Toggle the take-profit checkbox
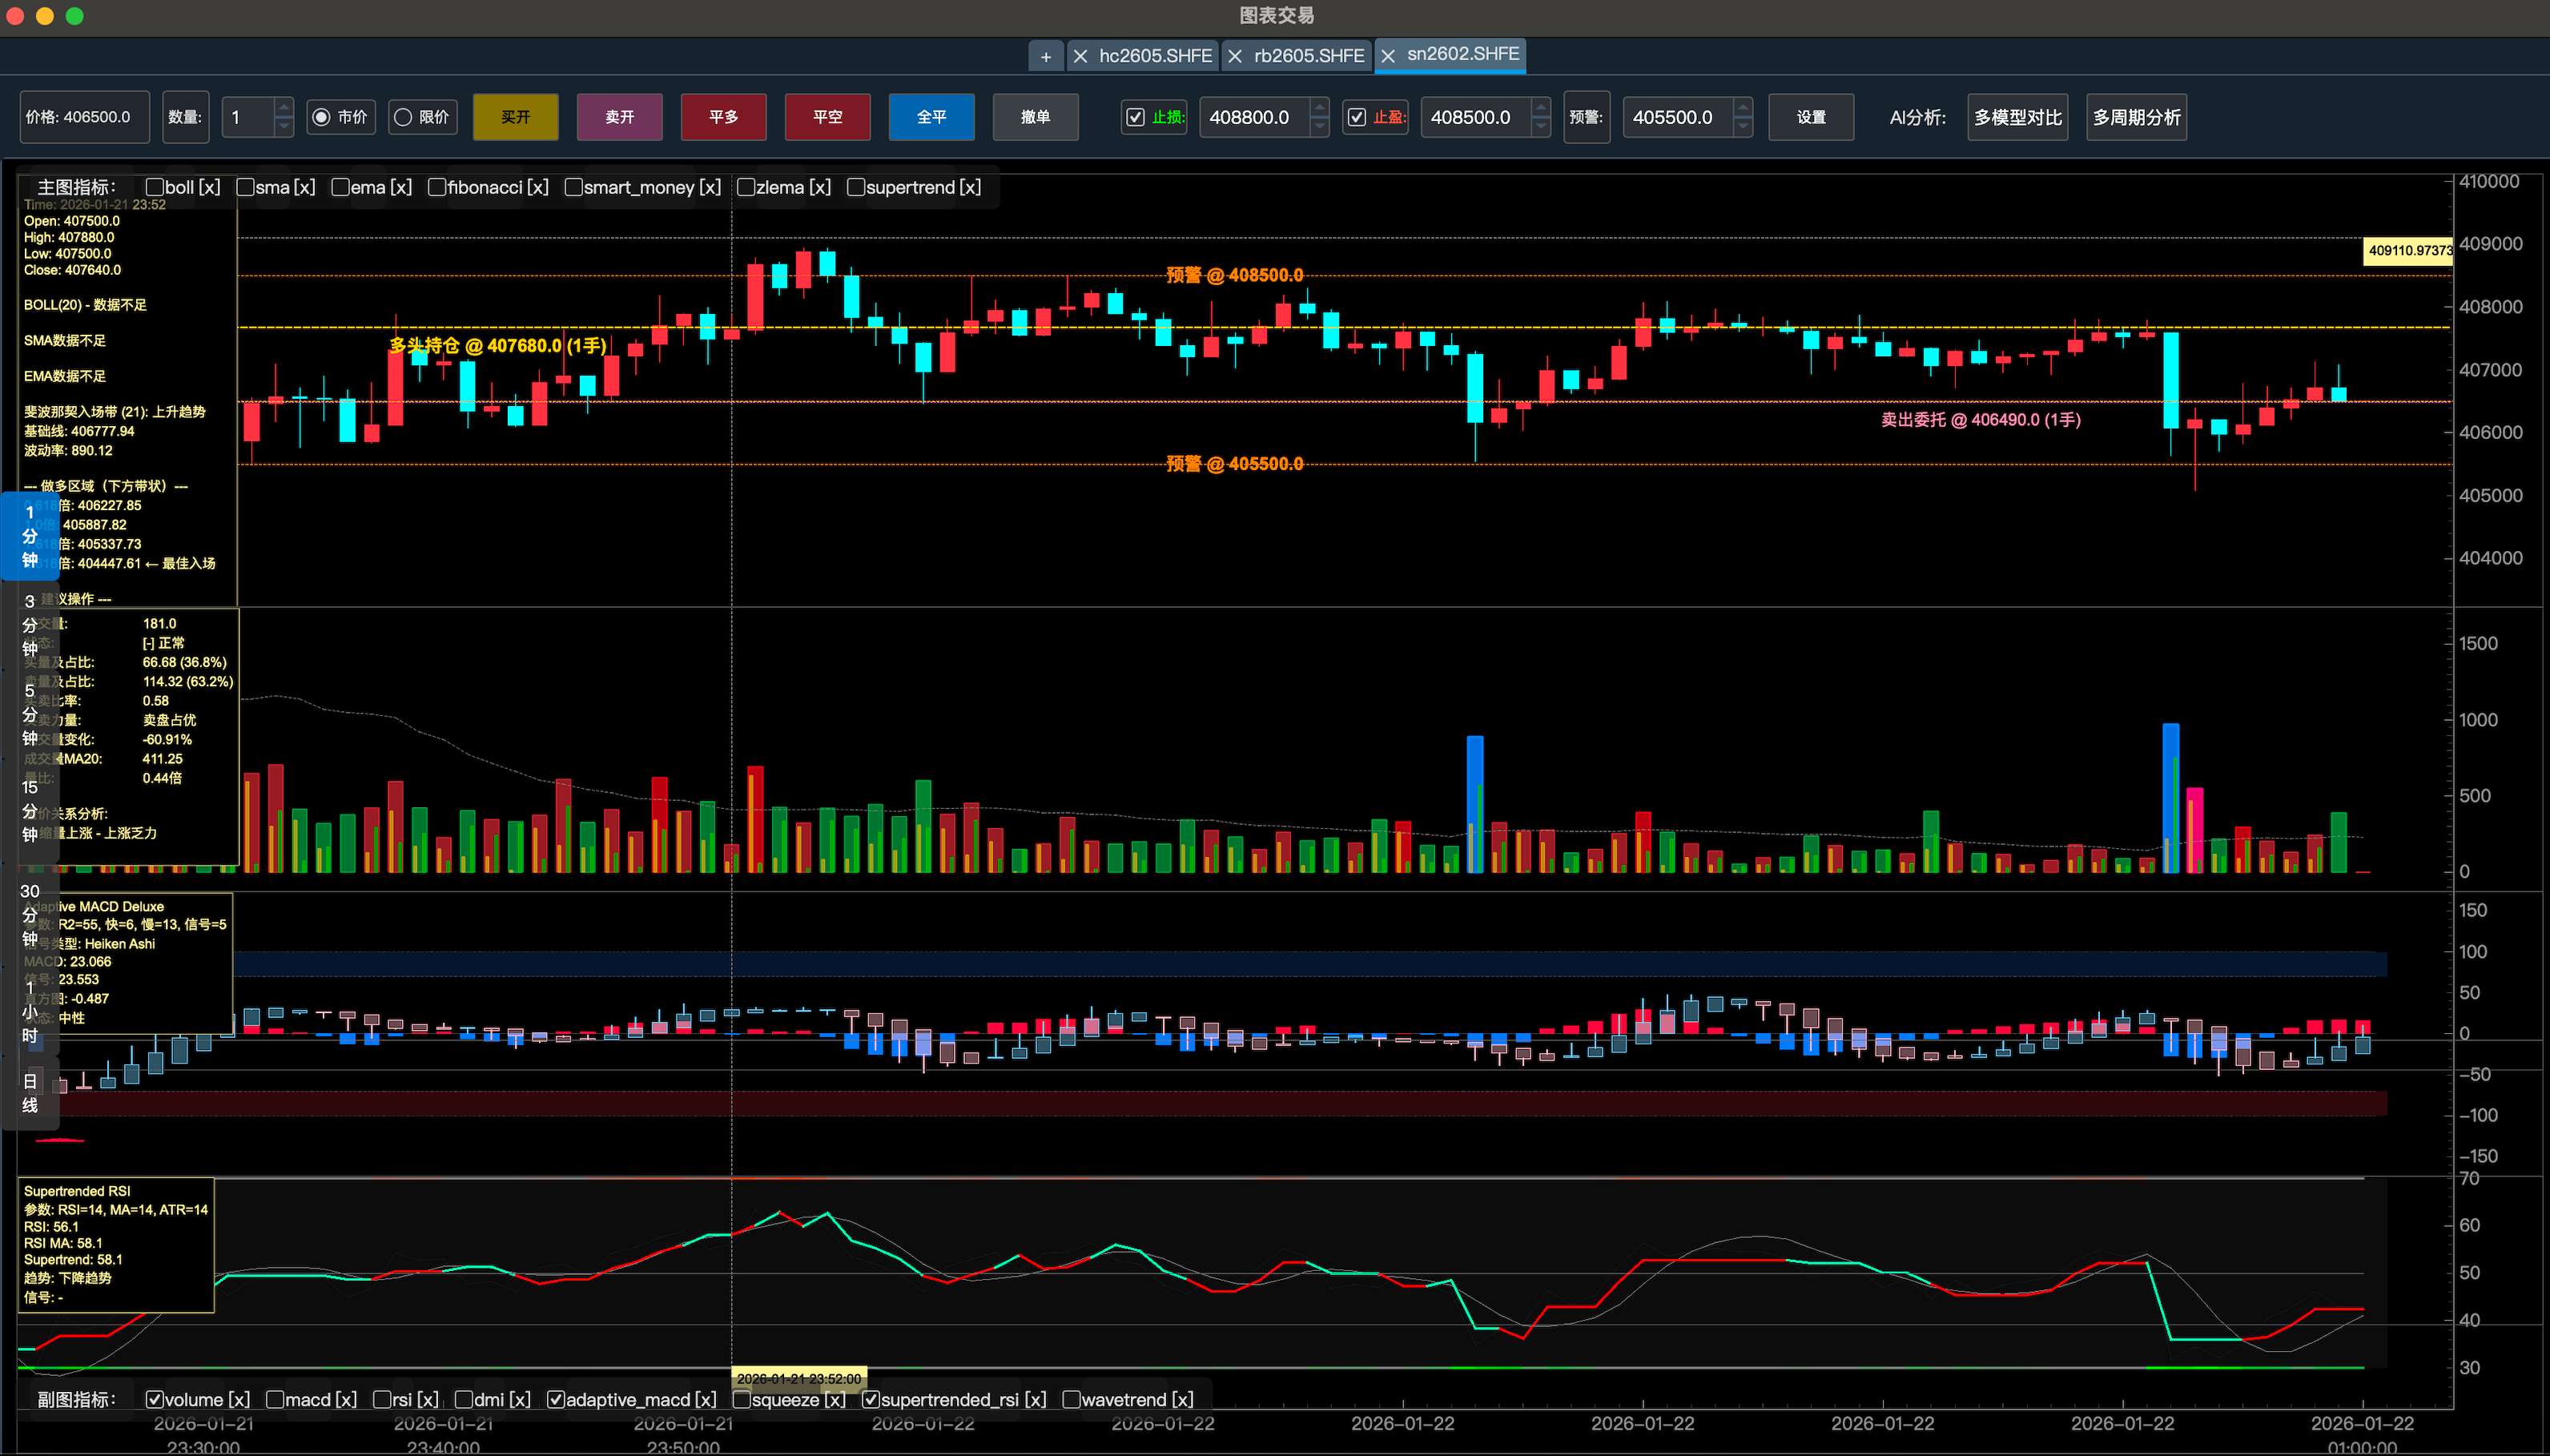 pyautogui.click(x=1356, y=117)
